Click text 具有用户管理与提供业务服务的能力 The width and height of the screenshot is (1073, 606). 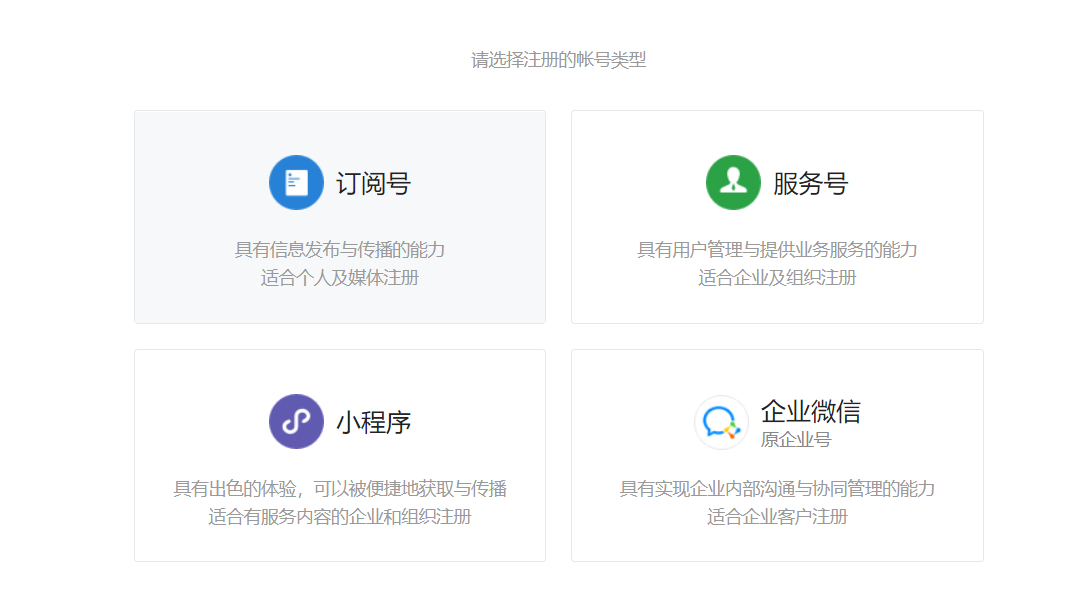[x=777, y=250]
